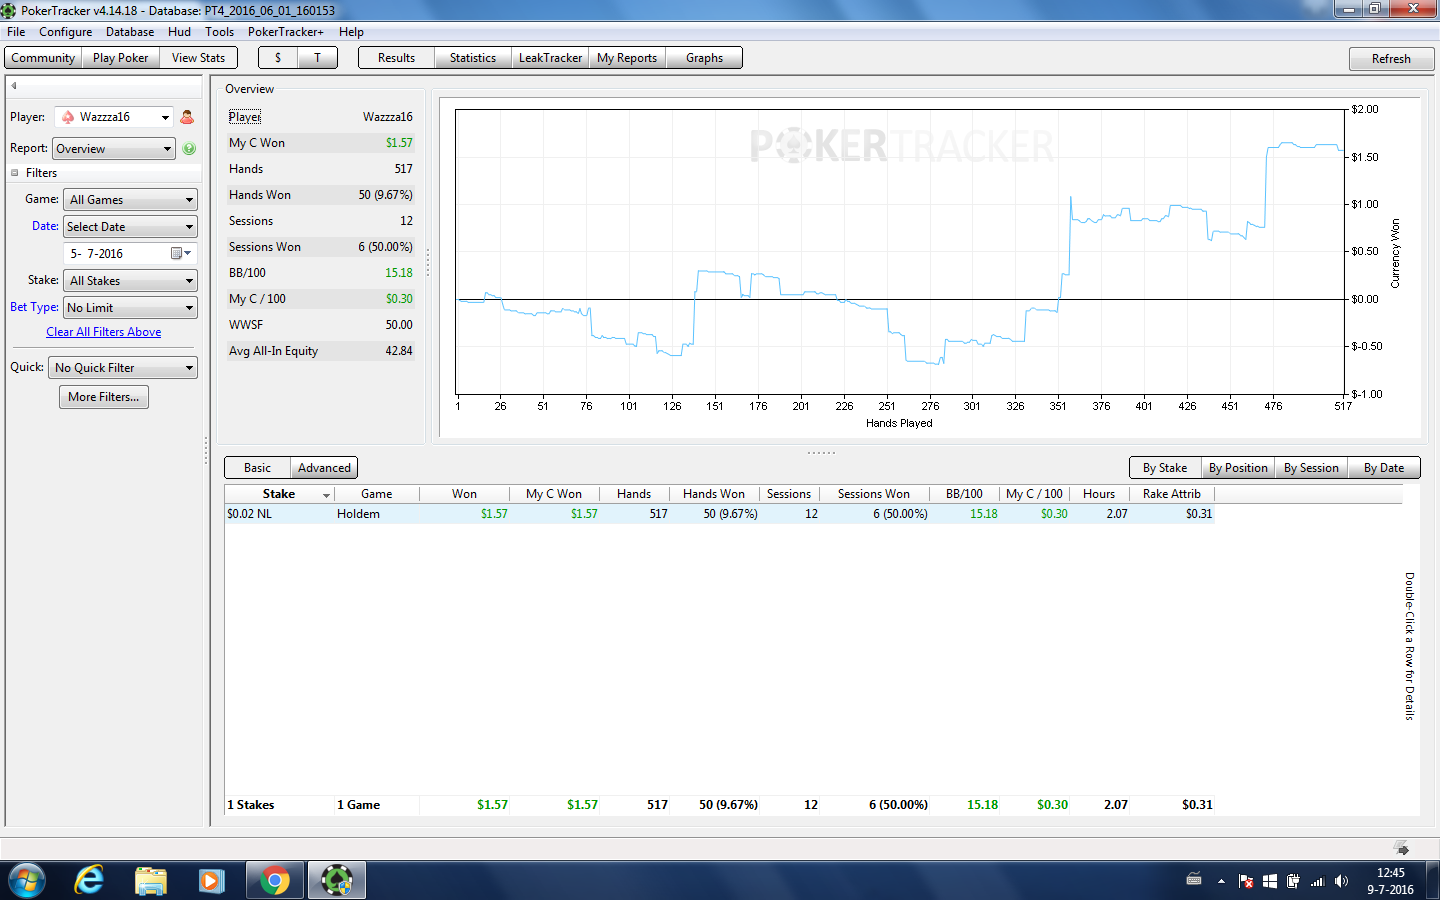Click the PokerTracker taskbar icon

click(x=336, y=880)
